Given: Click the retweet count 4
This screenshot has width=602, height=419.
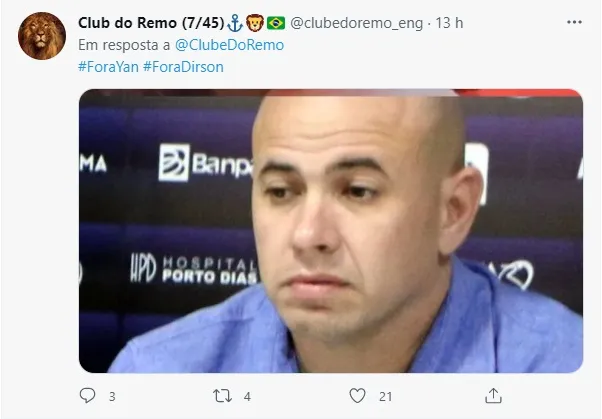Looking at the screenshot, I should tap(247, 396).
